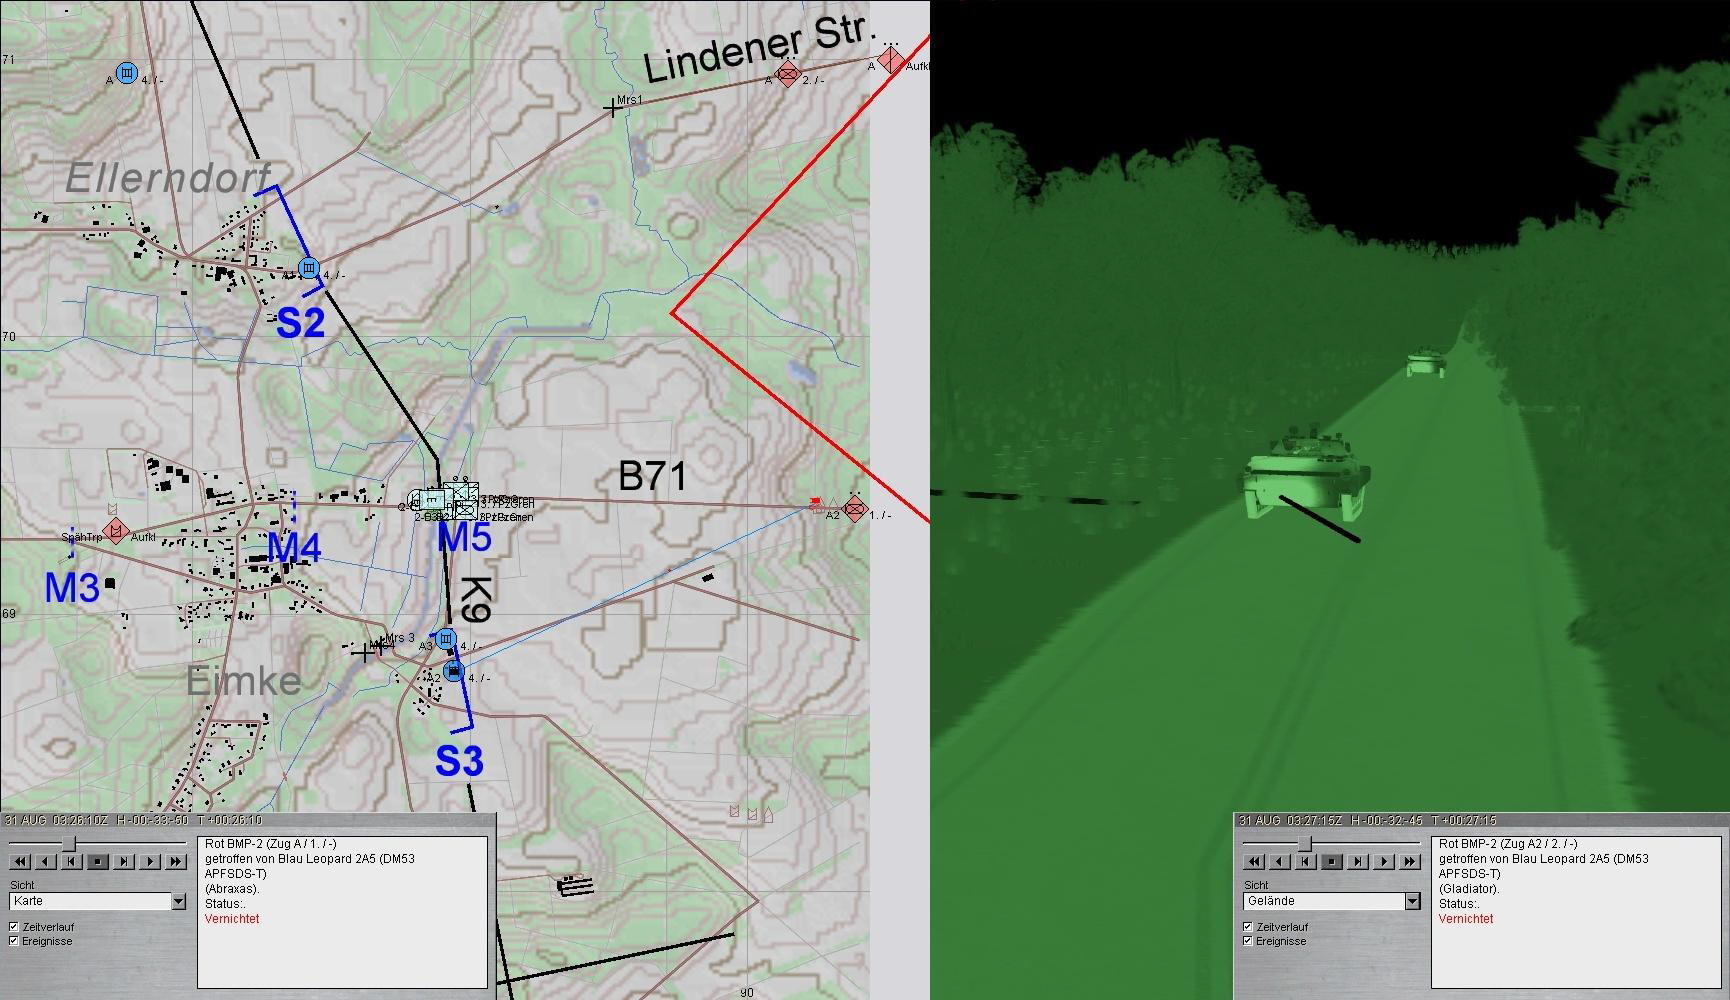The height and width of the screenshot is (1000, 1730).
Task: Select blue unit icon near S2
Action: click(309, 268)
